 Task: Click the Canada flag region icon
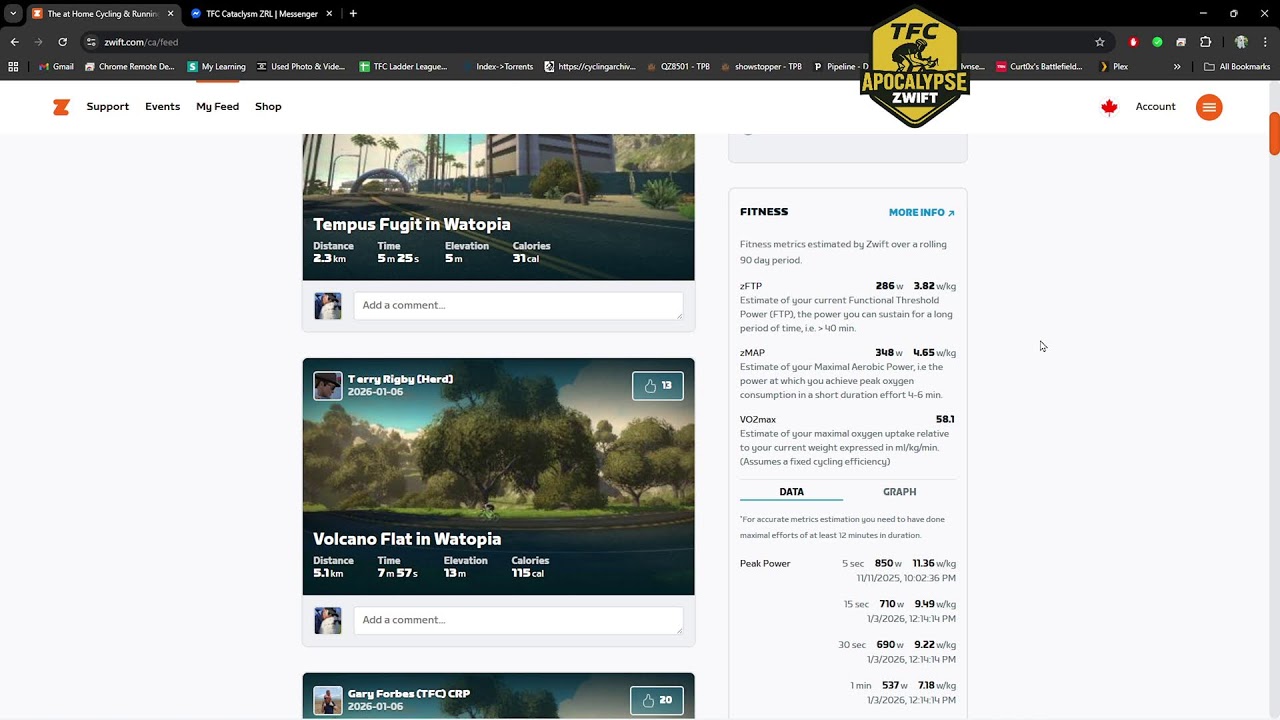click(x=1109, y=107)
